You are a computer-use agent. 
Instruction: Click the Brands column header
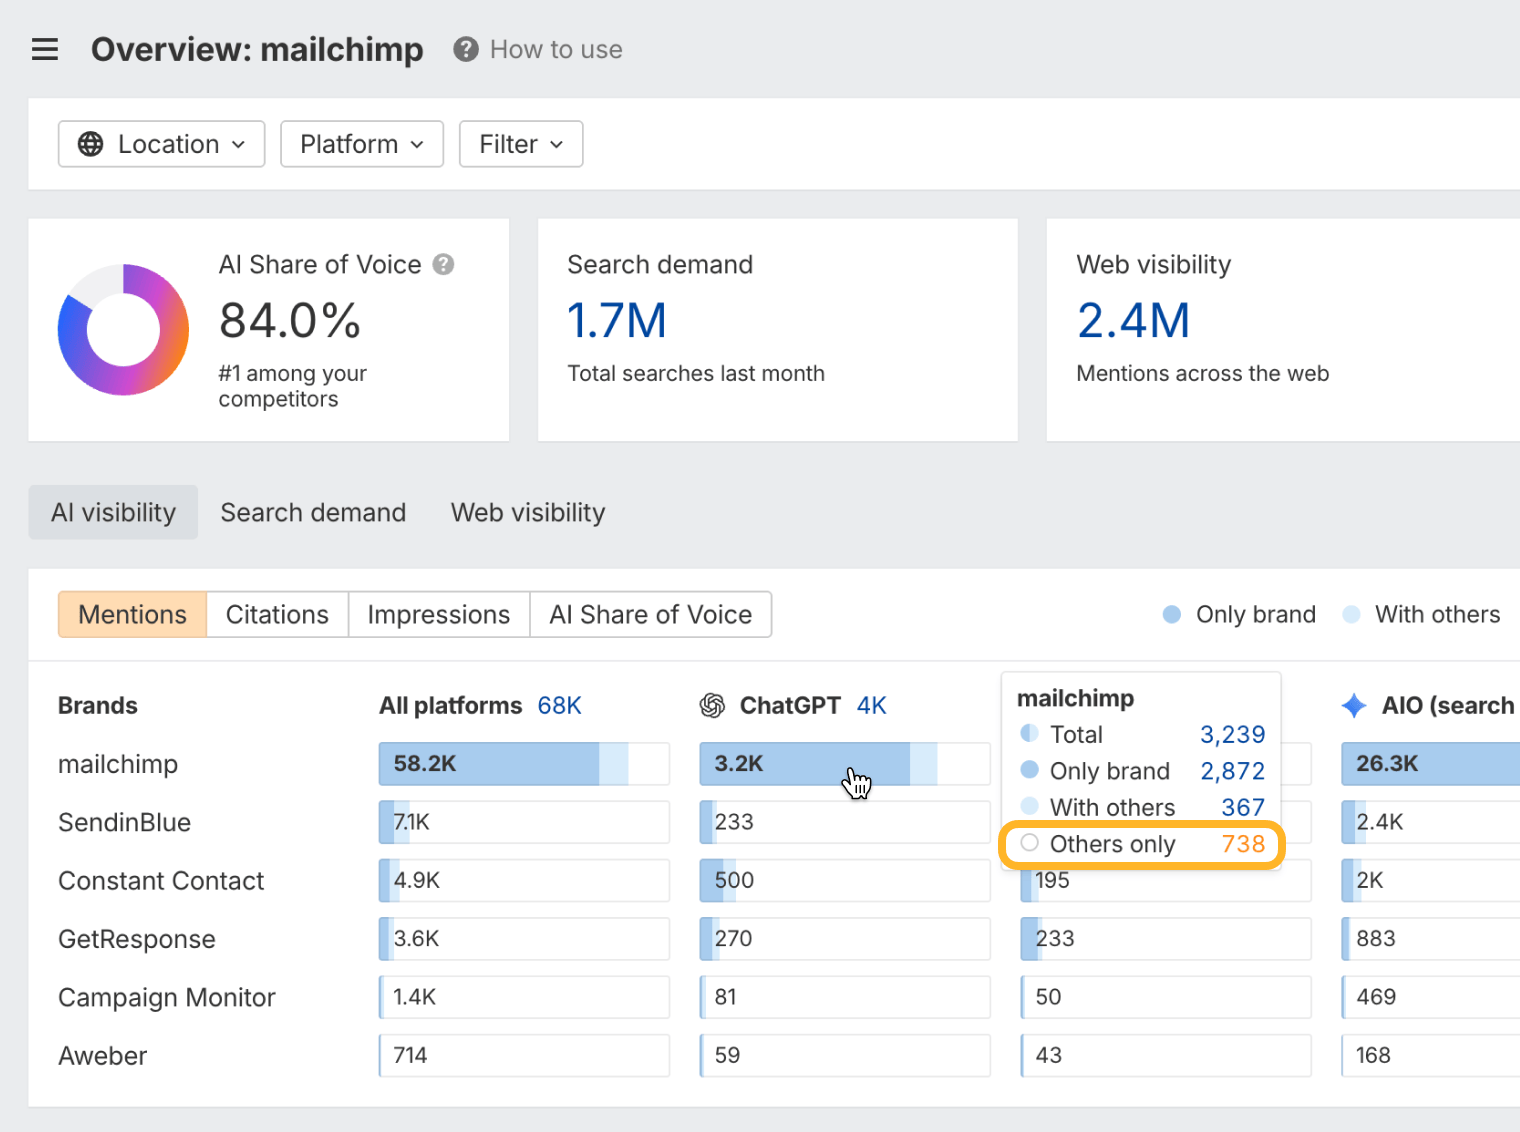98,706
